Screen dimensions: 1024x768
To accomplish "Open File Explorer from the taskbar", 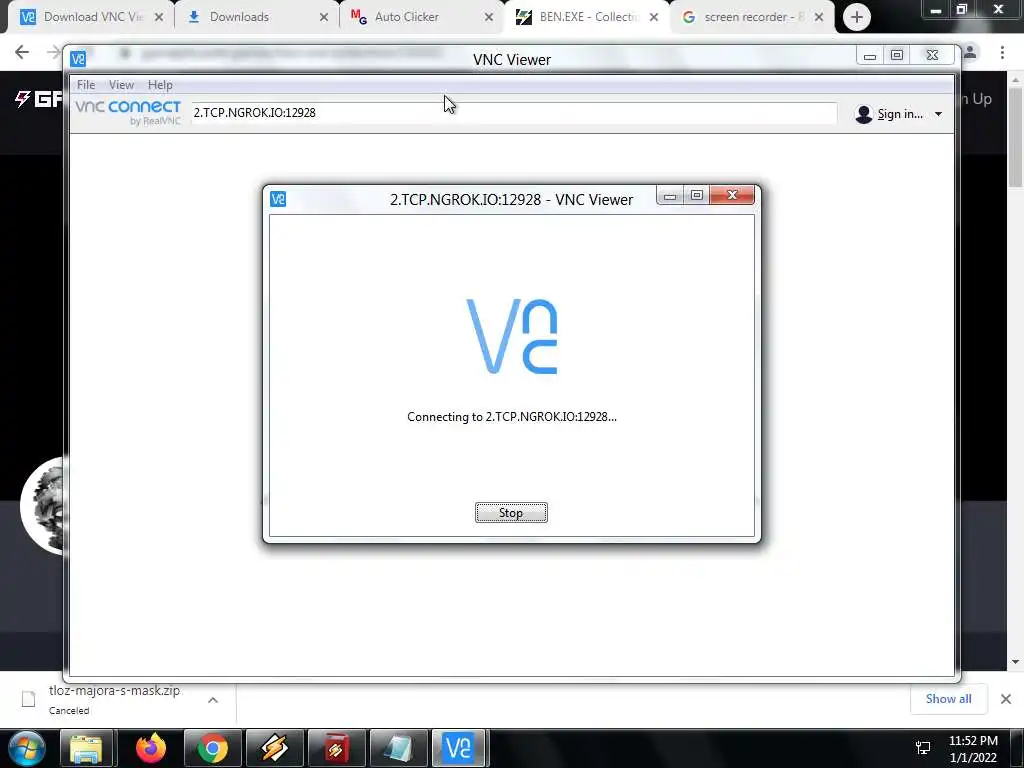I will (87, 748).
